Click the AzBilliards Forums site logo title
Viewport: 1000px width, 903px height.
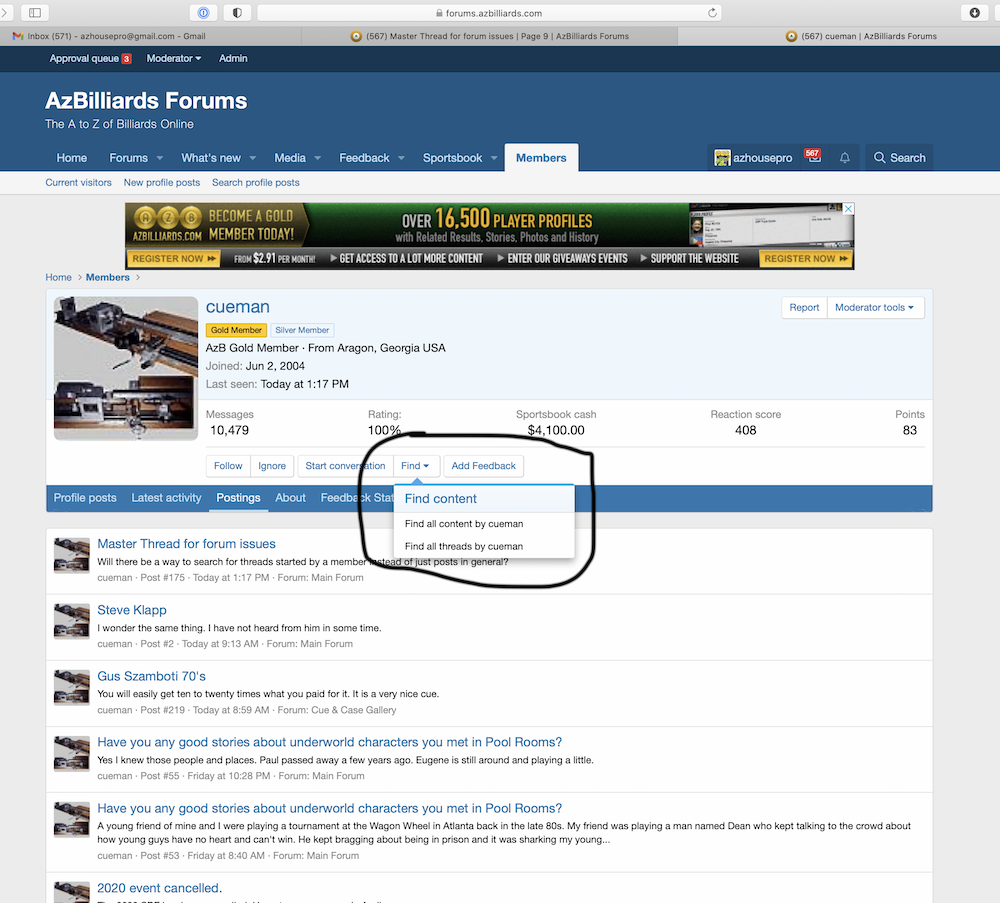[146, 101]
